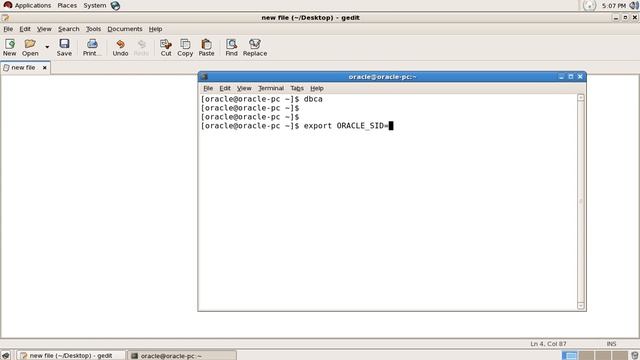Open the Documents menu in gedit
This screenshot has width=640, height=360.
point(125,29)
